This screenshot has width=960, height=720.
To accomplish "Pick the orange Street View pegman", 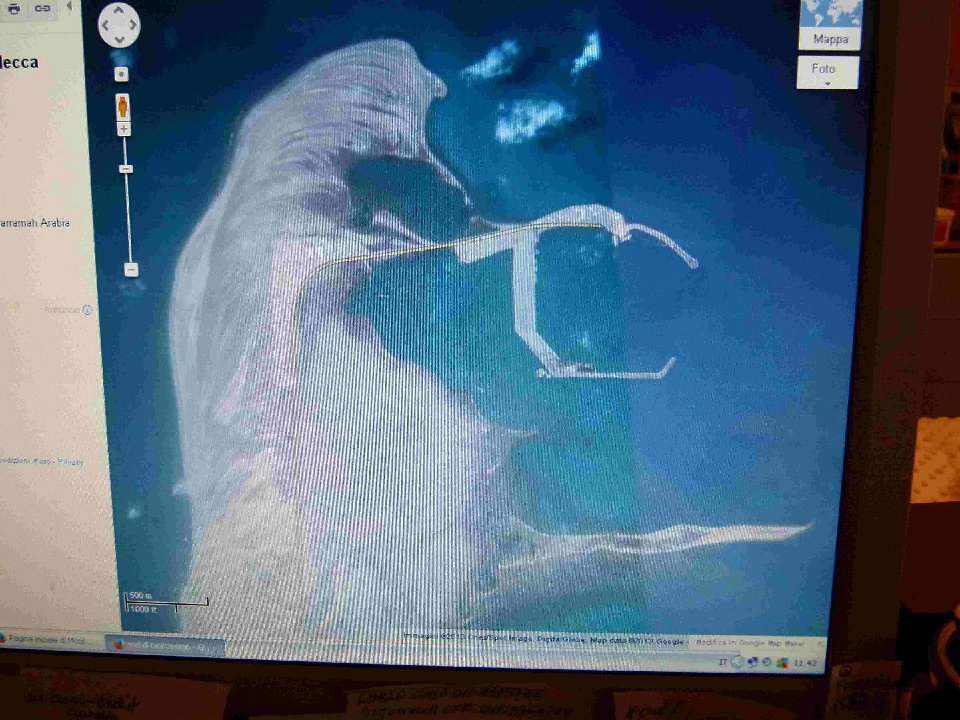I will coord(122,107).
